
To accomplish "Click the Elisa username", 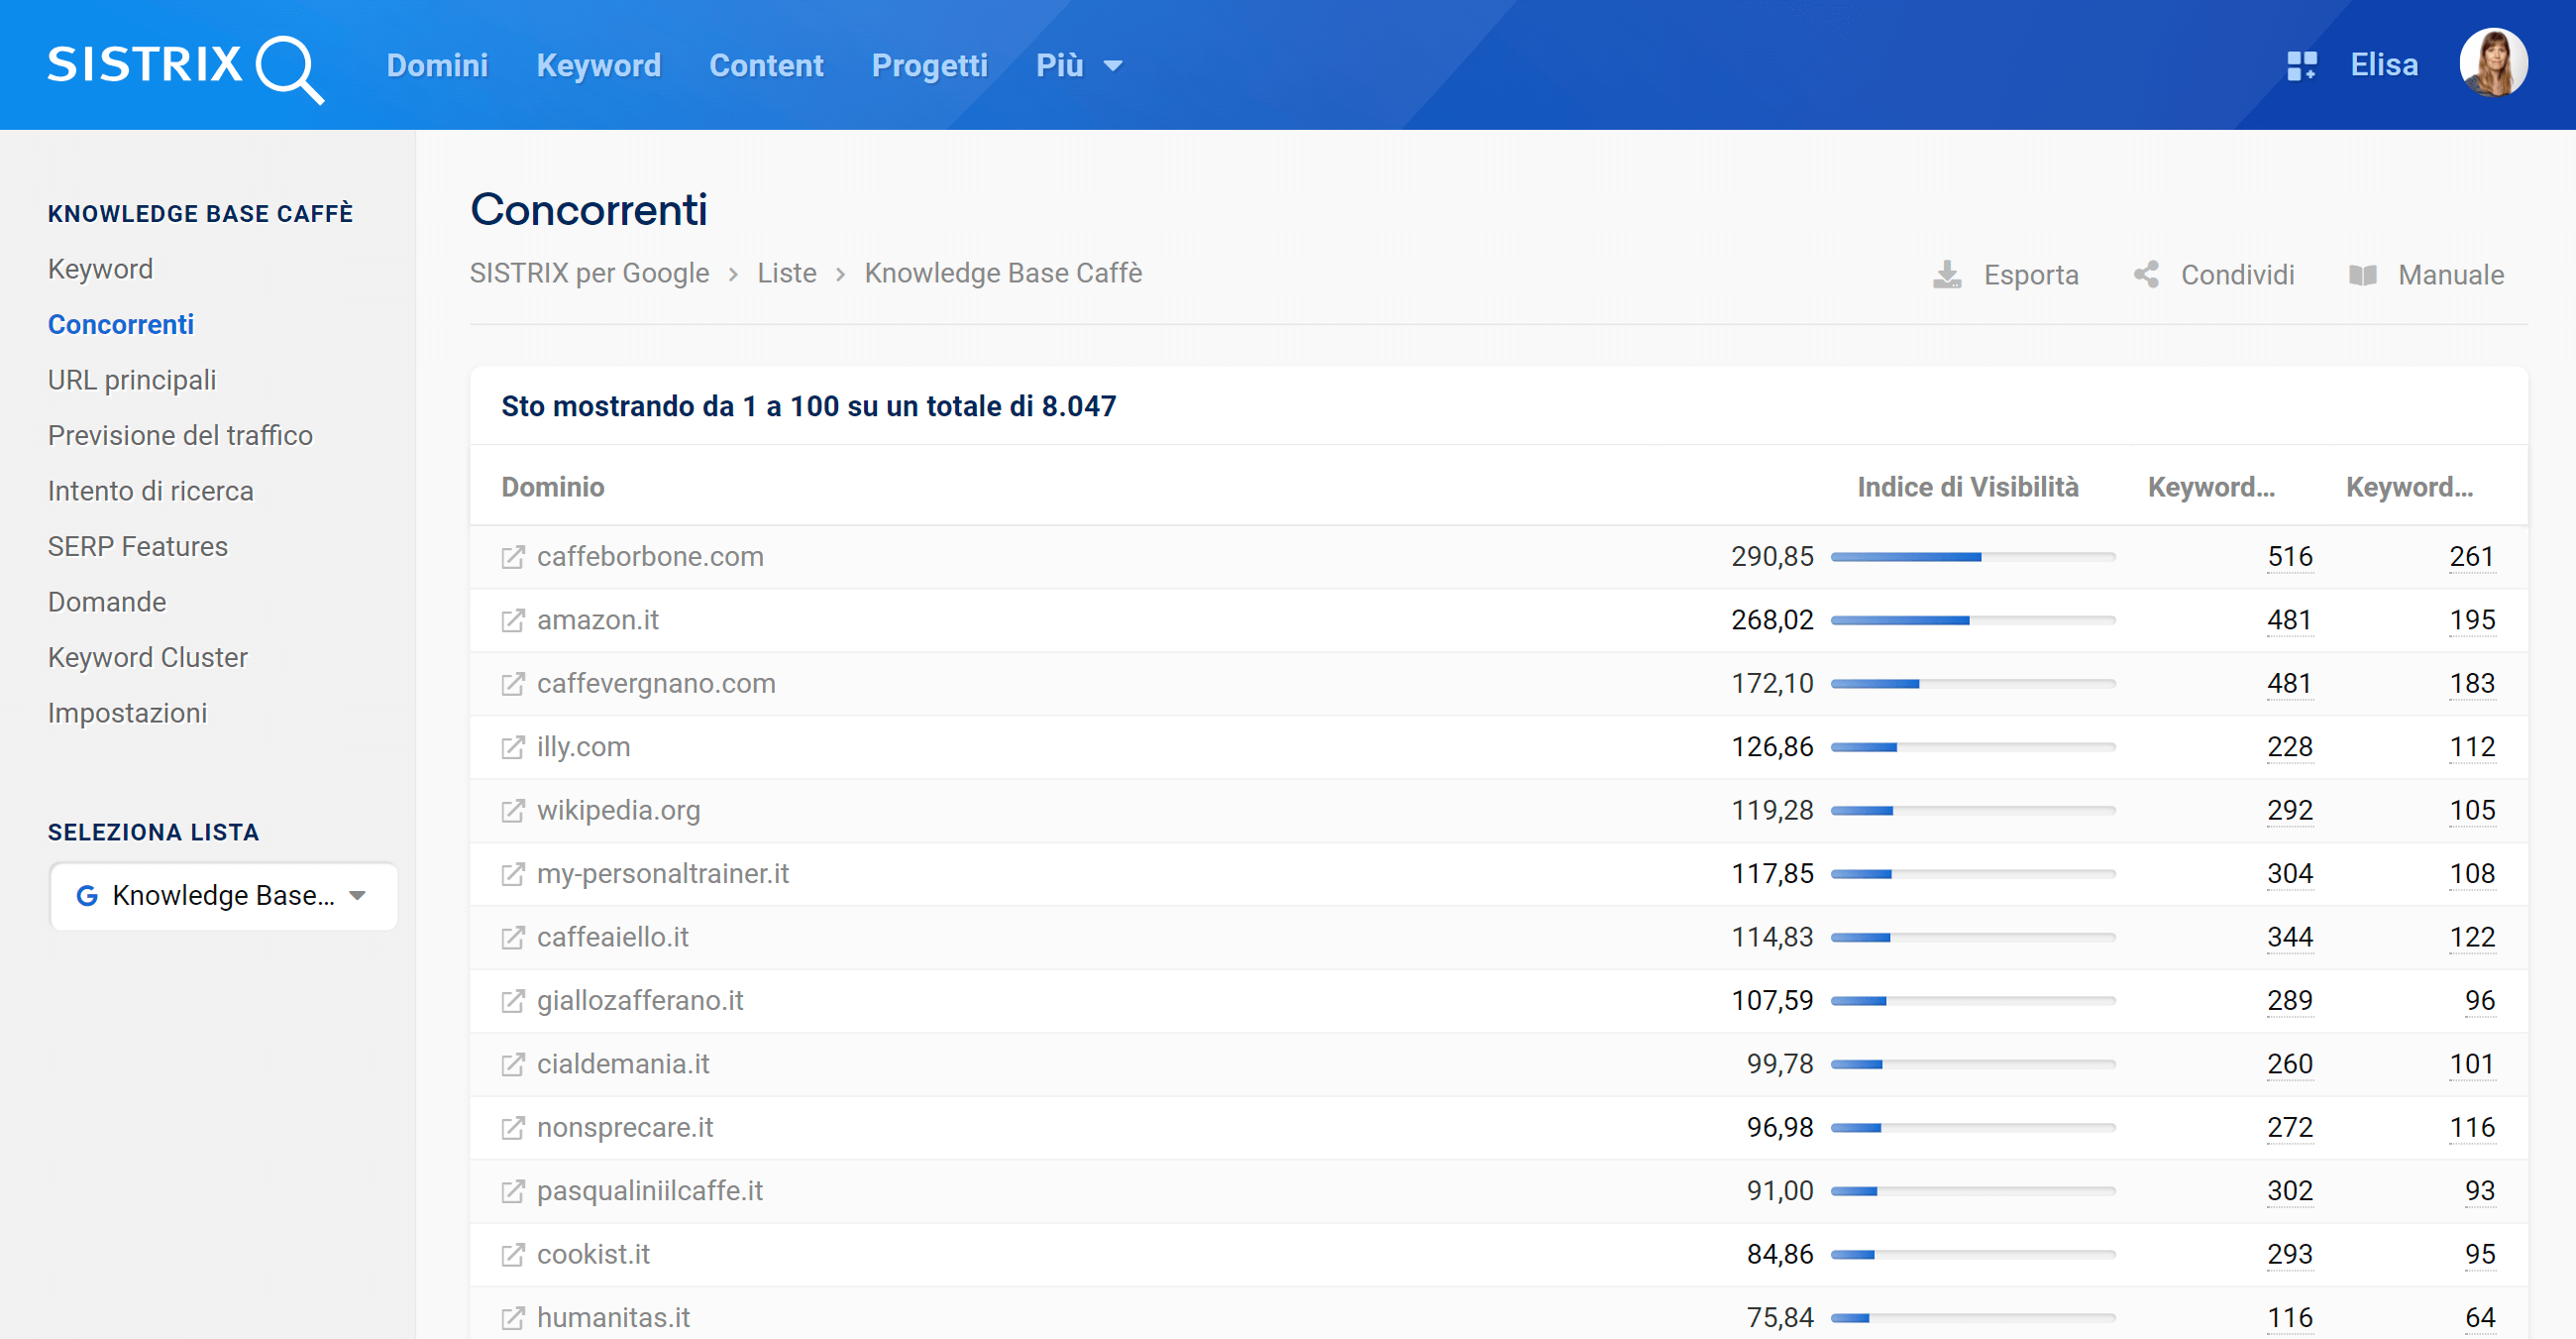I will click(2384, 66).
